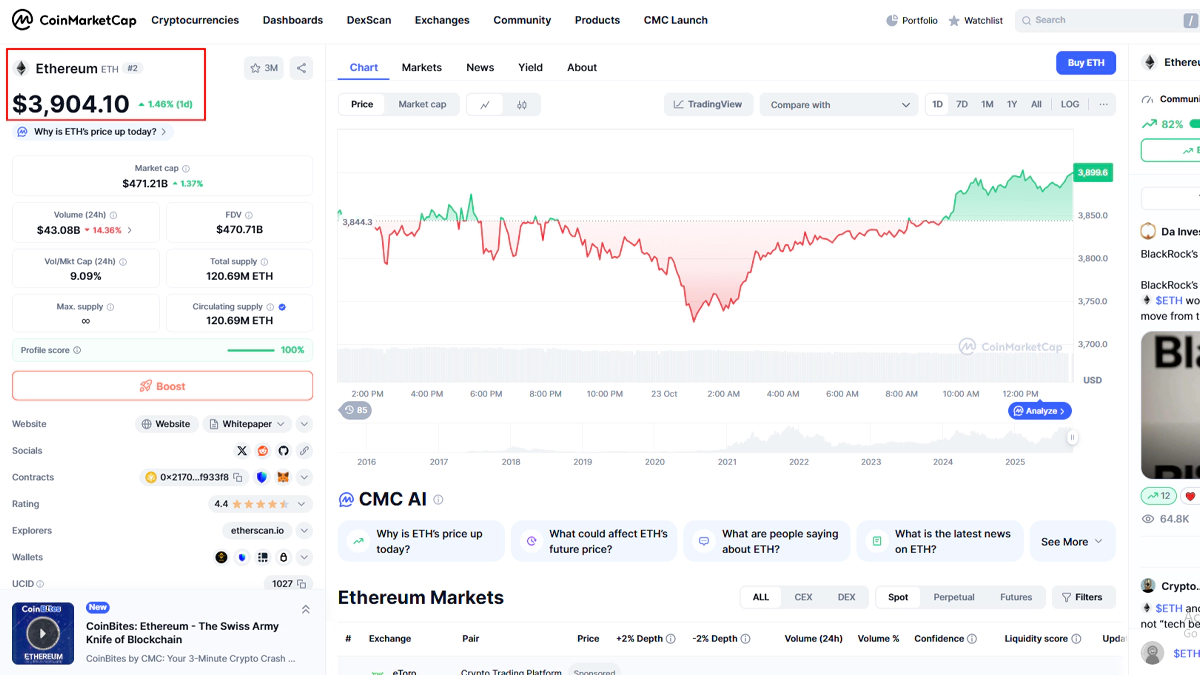This screenshot has width=1200, height=675.
Task: Open the Compare with dropdown
Action: tap(839, 104)
